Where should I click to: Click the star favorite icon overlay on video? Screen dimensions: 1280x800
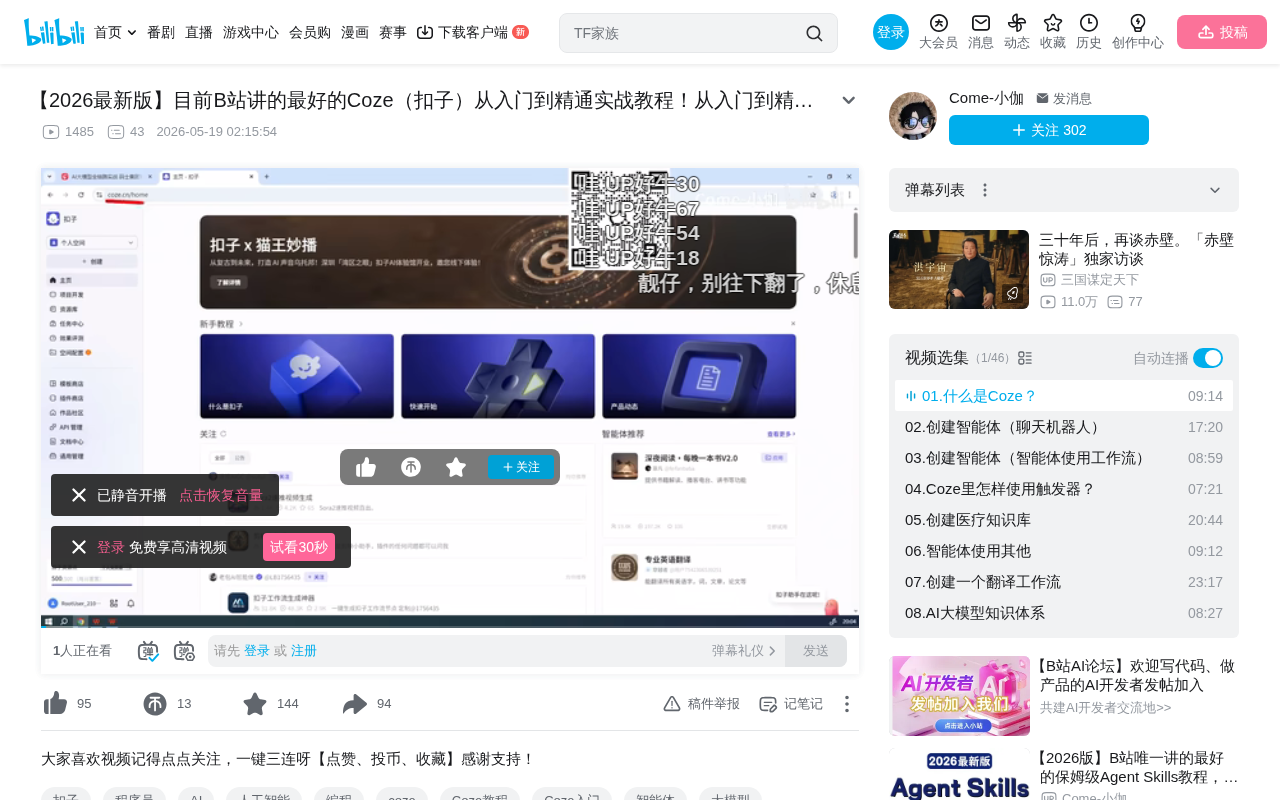pyautogui.click(x=456, y=467)
